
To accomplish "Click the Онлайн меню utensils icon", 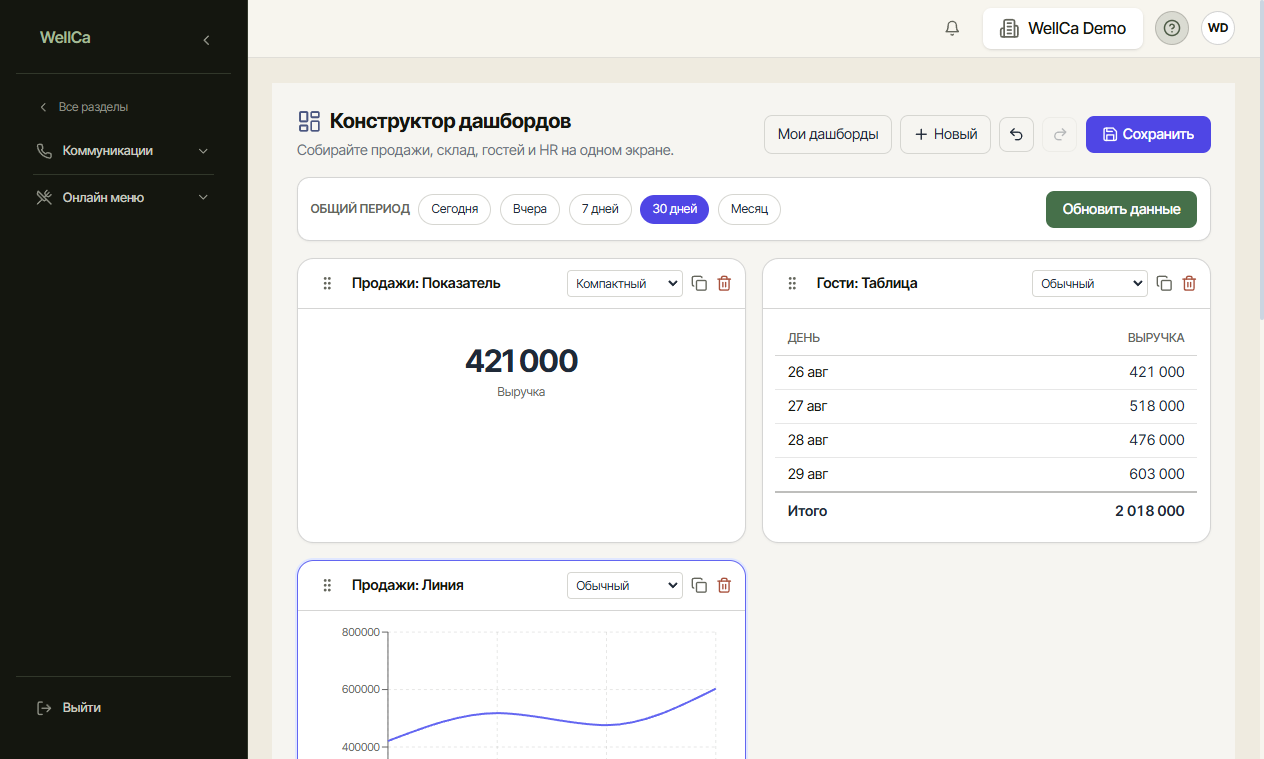I will 44,198.
